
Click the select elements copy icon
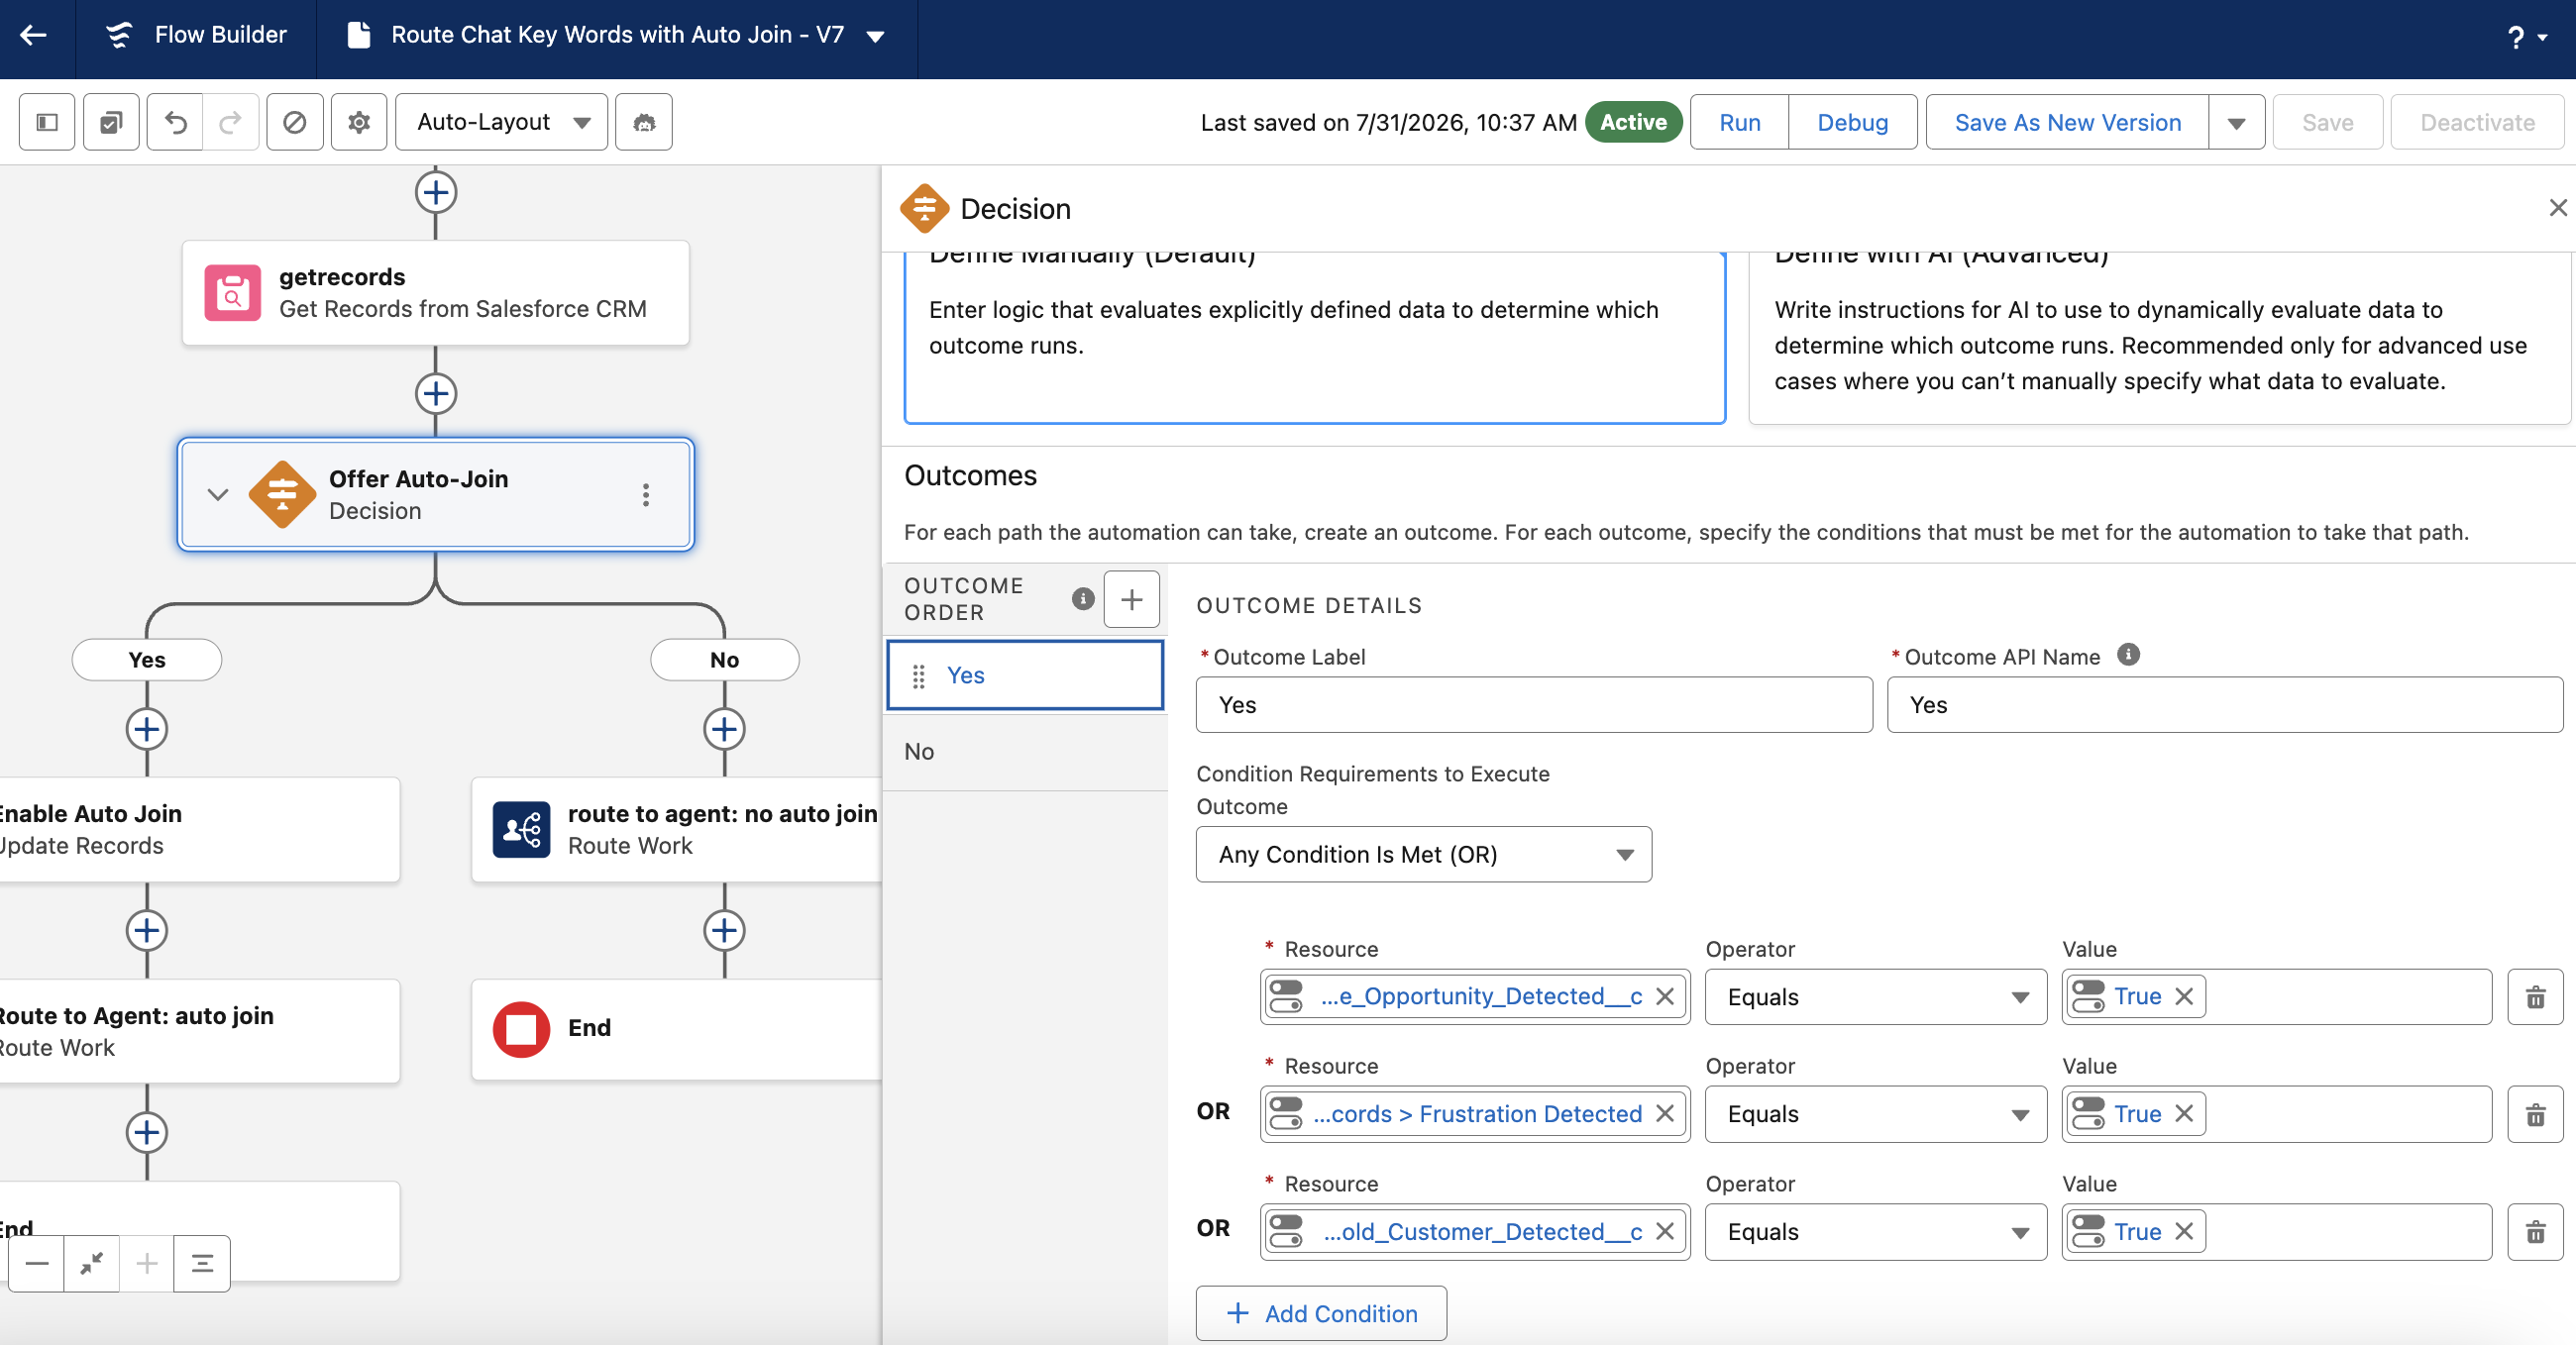click(x=111, y=122)
